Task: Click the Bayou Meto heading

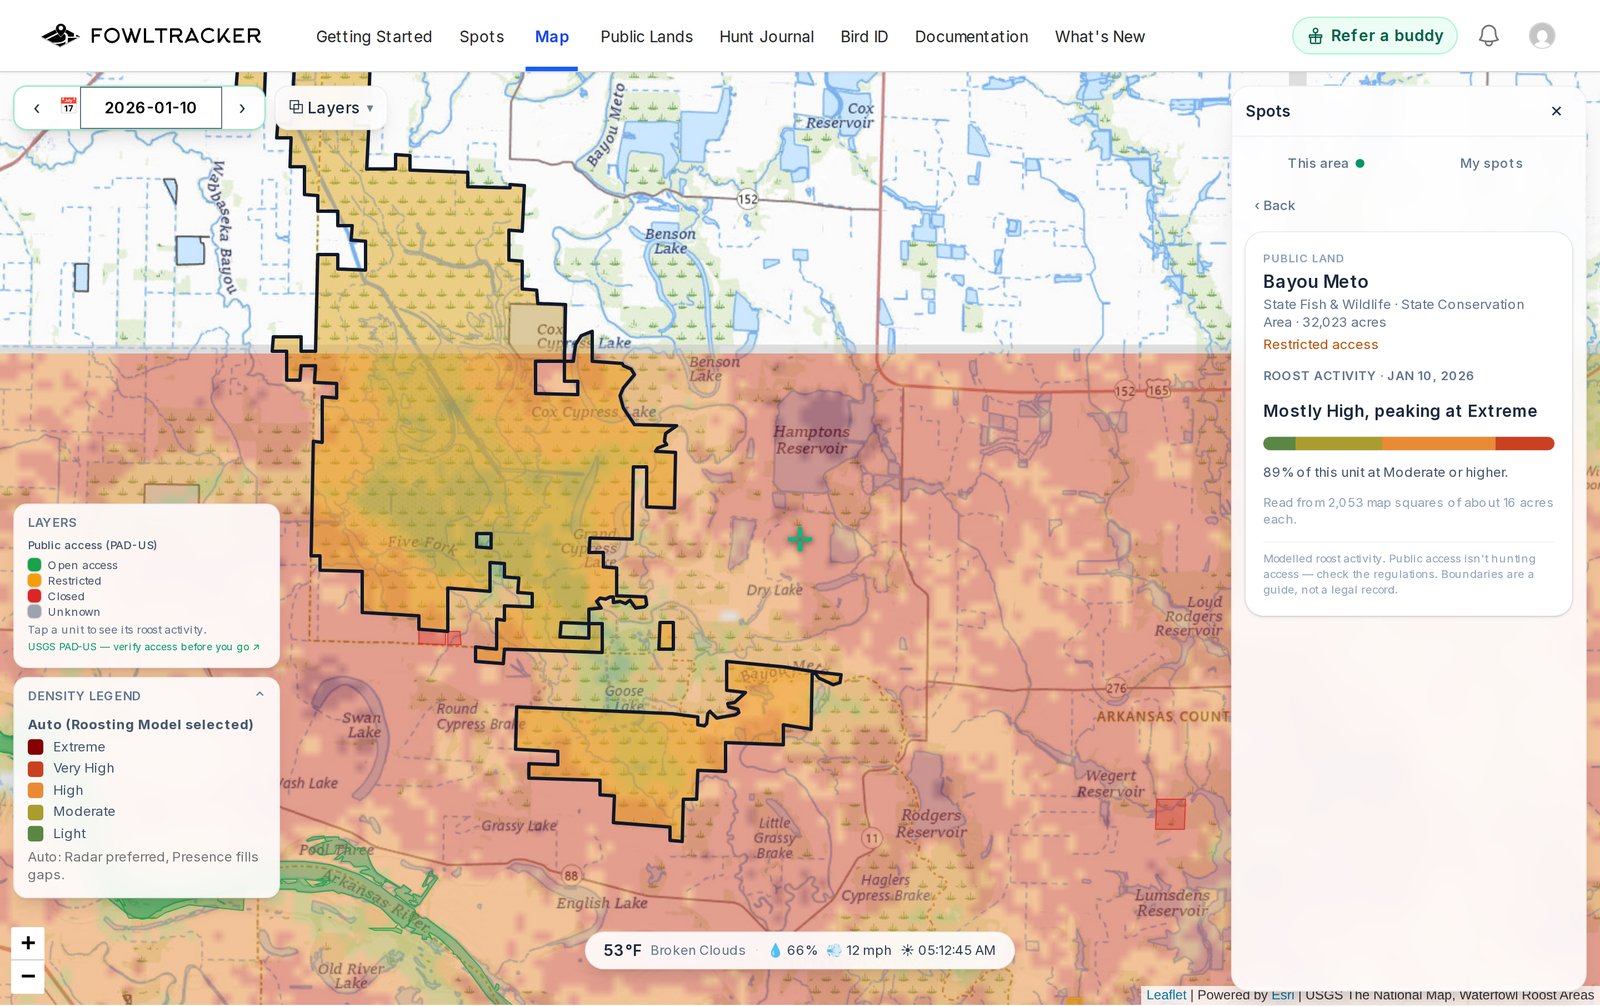Action: pyautogui.click(x=1315, y=282)
